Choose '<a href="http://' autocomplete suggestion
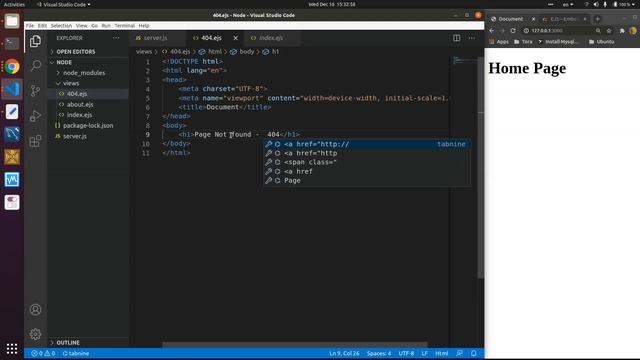This screenshot has height=360, width=640. 366,144
